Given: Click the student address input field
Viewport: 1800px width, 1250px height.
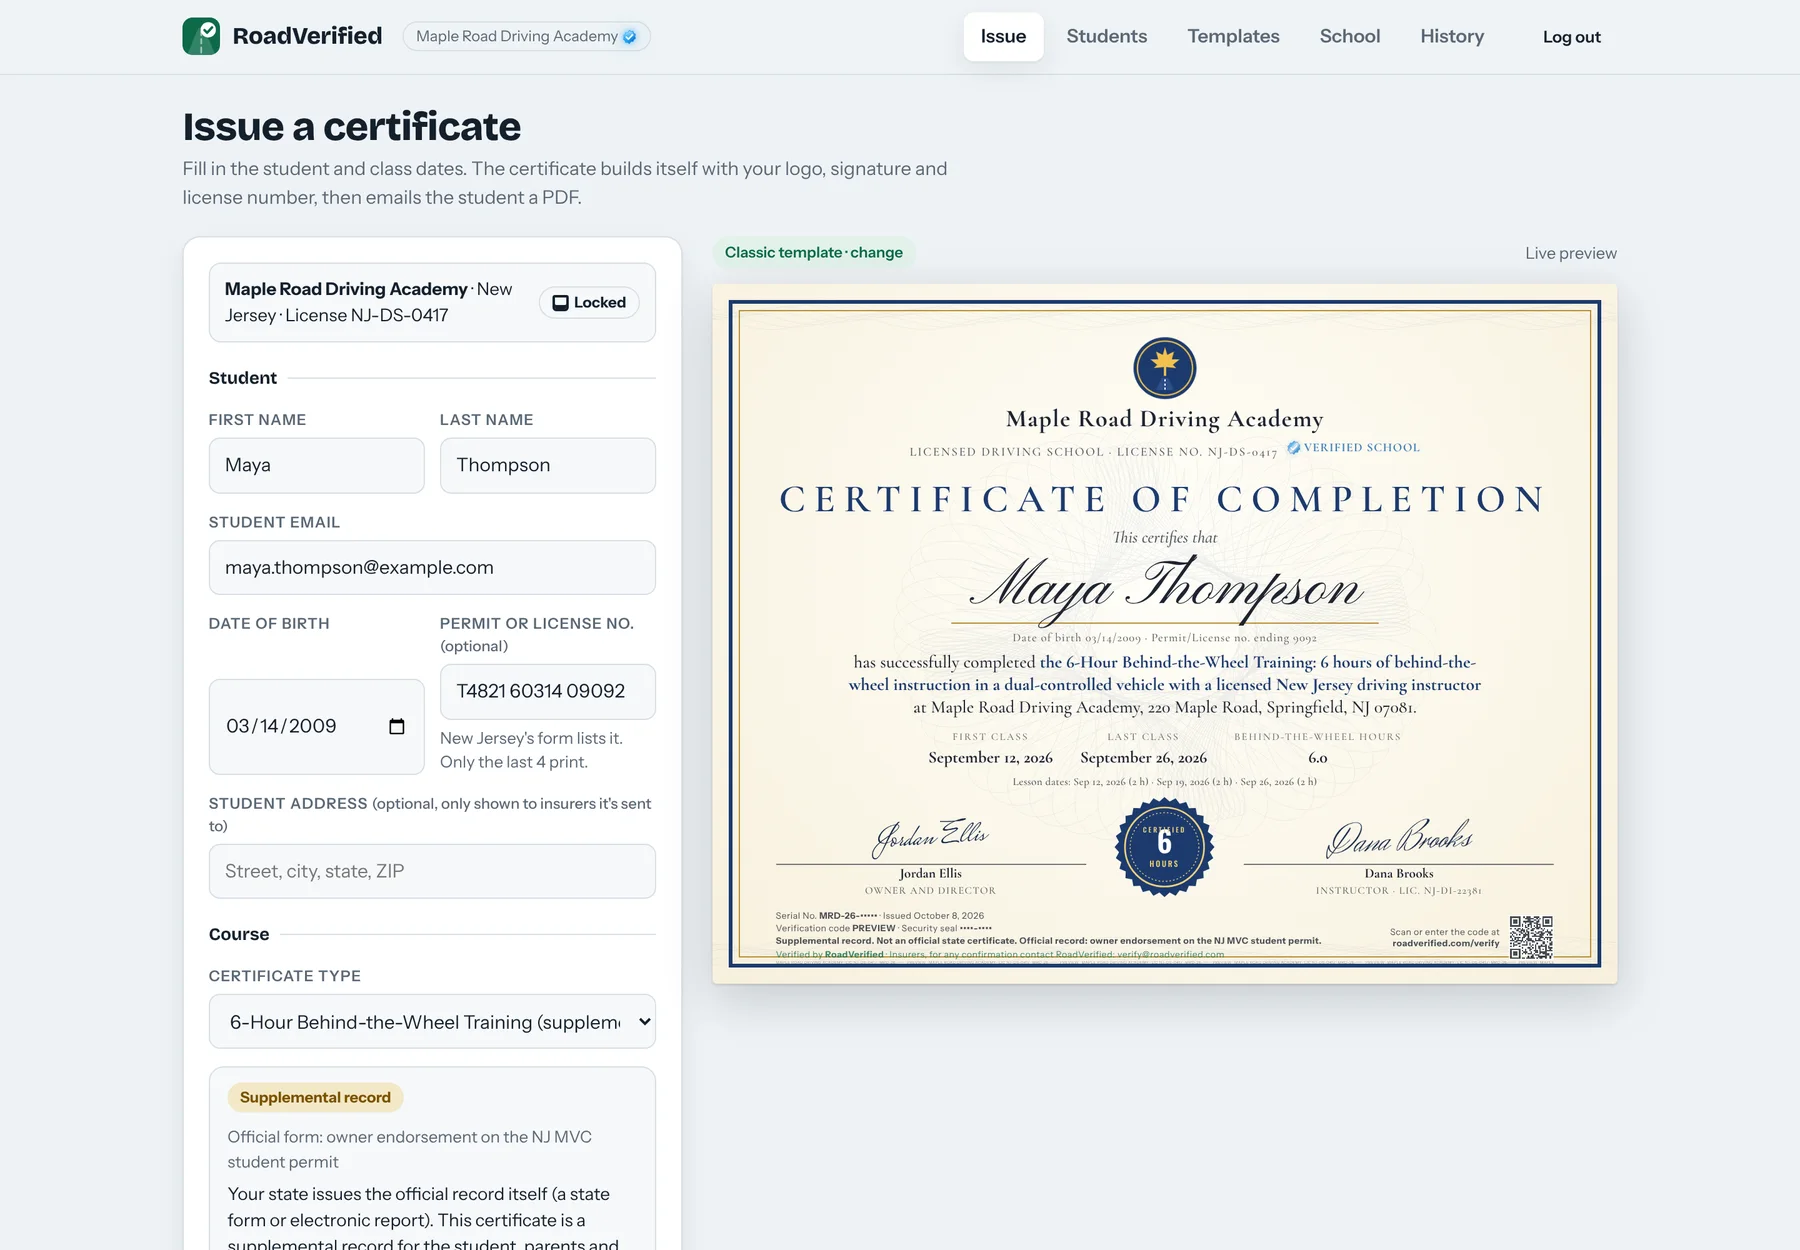Looking at the screenshot, I should [432, 871].
